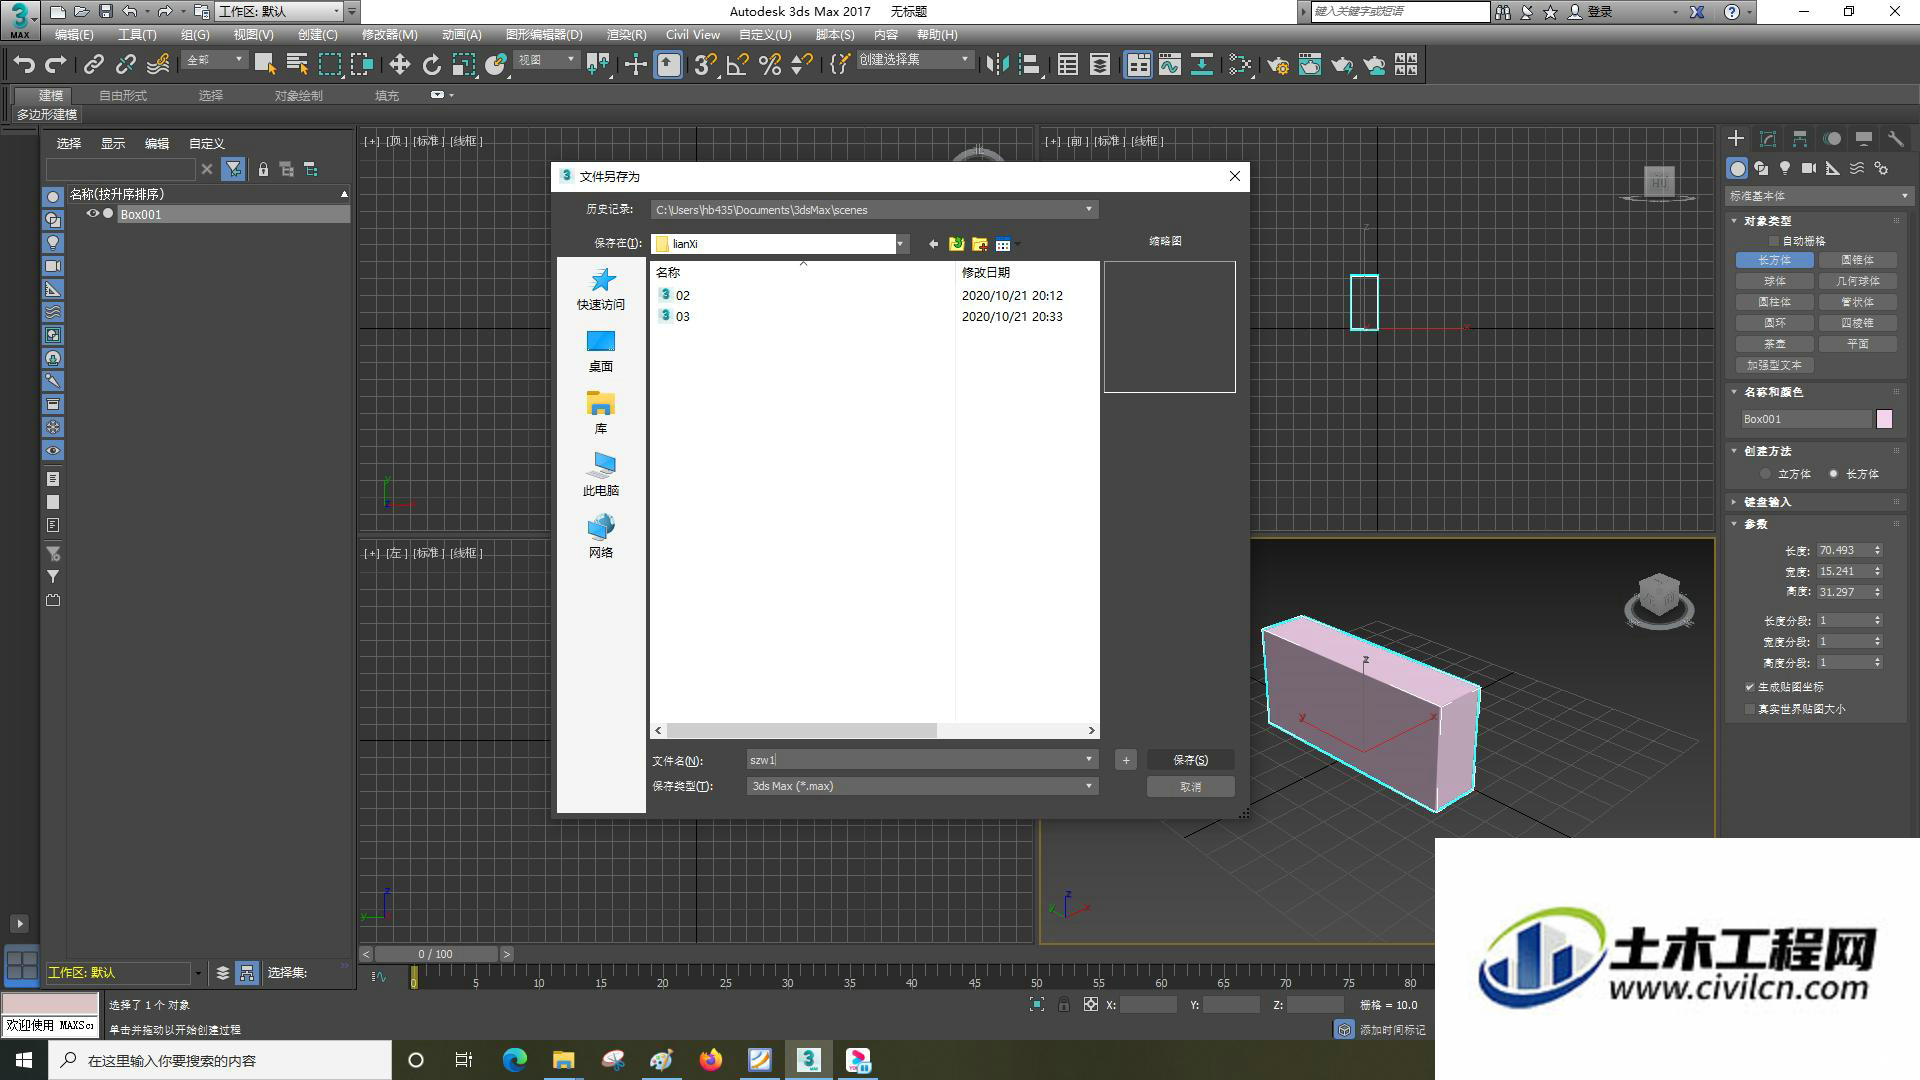
Task: Select the Cameras category icon in Create panel
Action: (x=1809, y=168)
